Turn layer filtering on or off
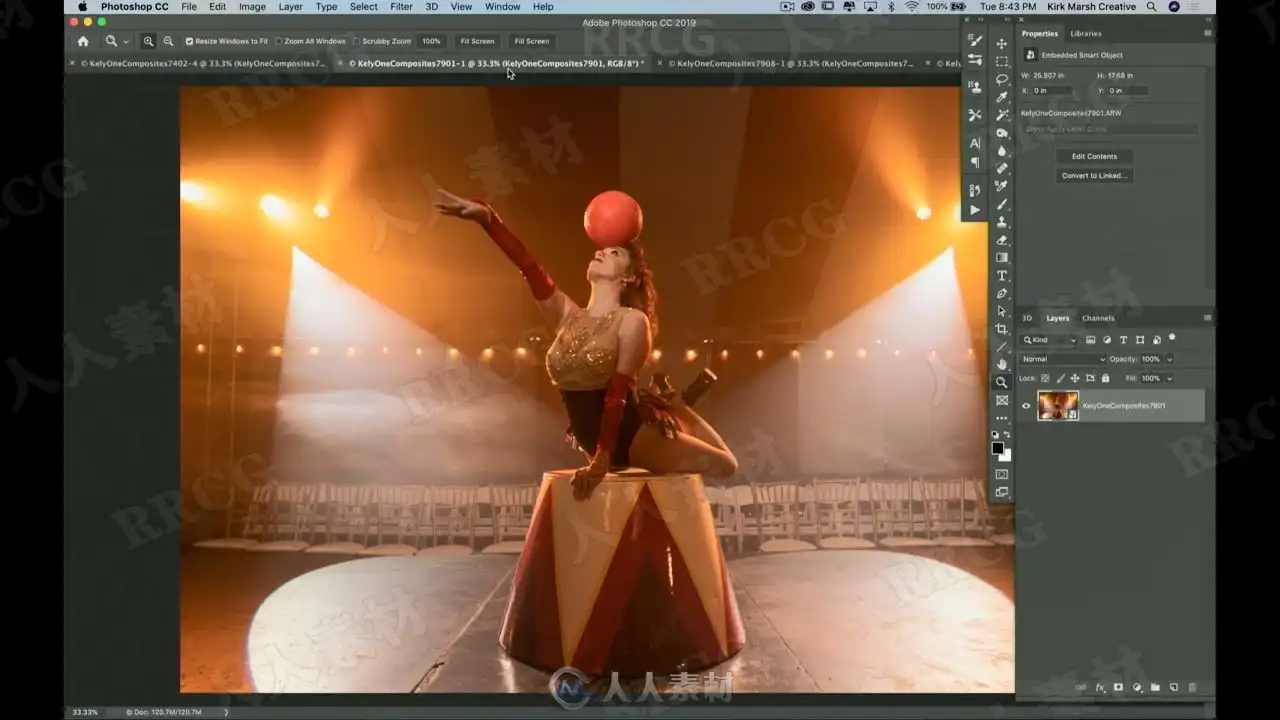Viewport: 1280px width, 720px height. pos(1172,338)
